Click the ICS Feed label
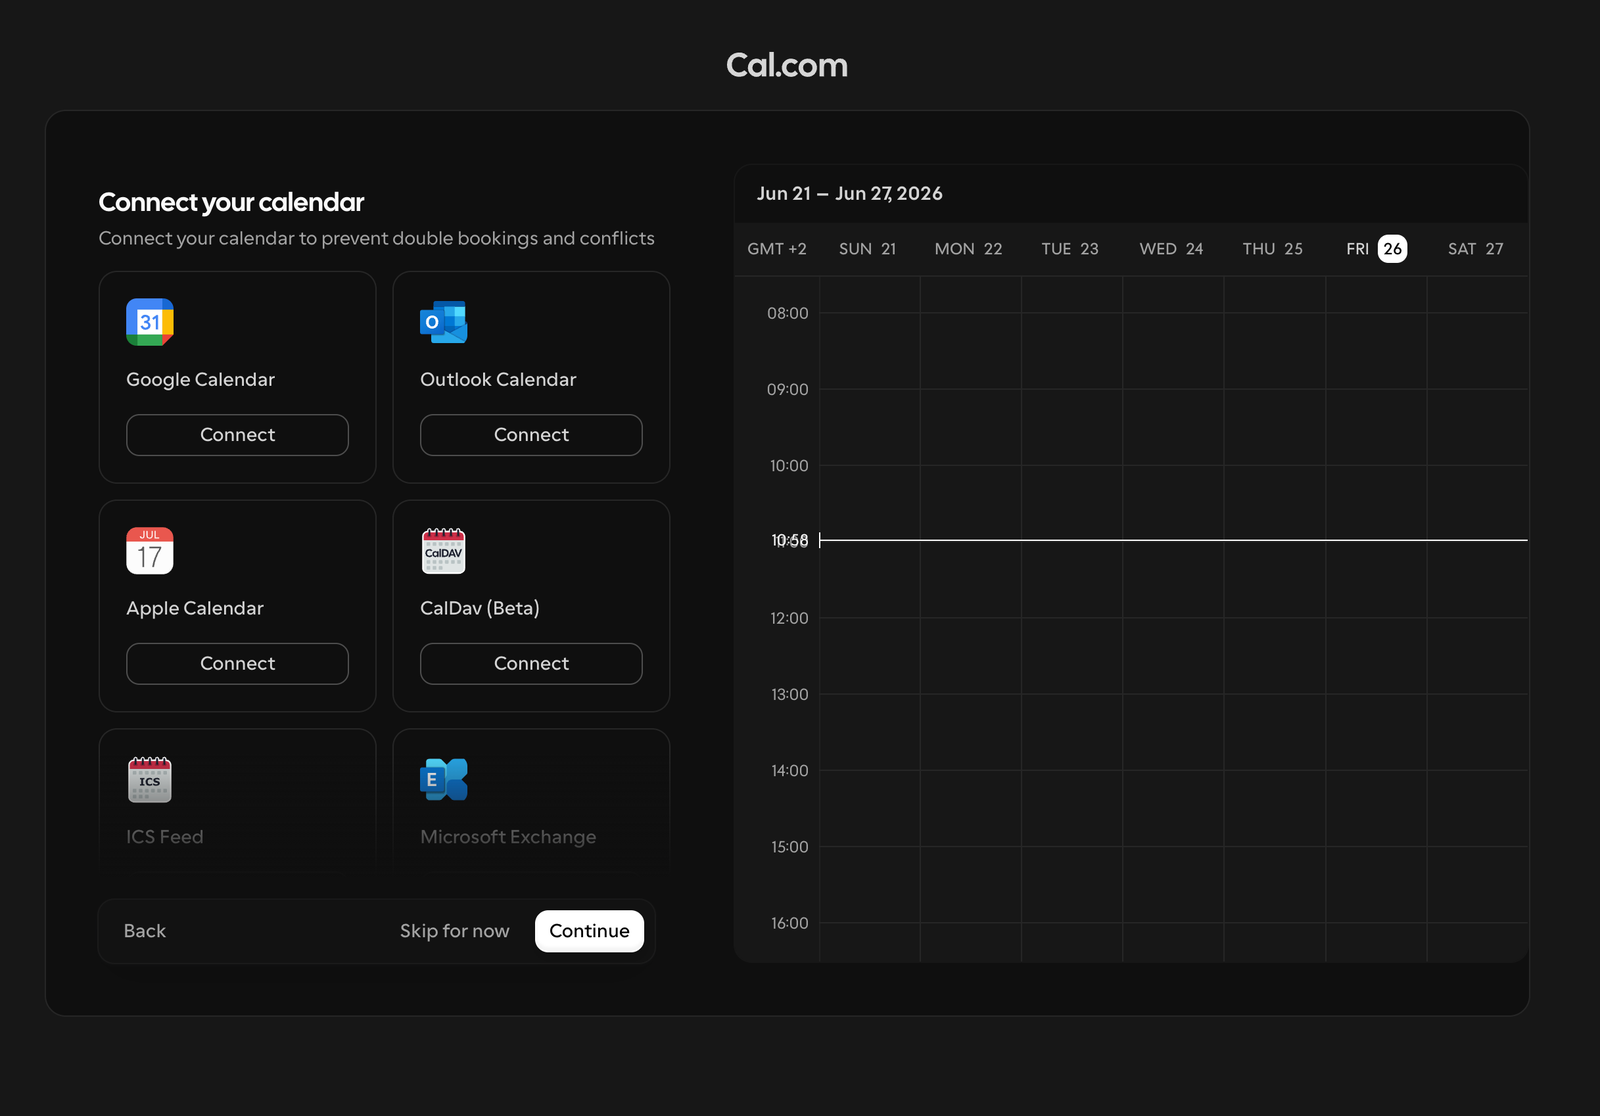 pos(165,837)
